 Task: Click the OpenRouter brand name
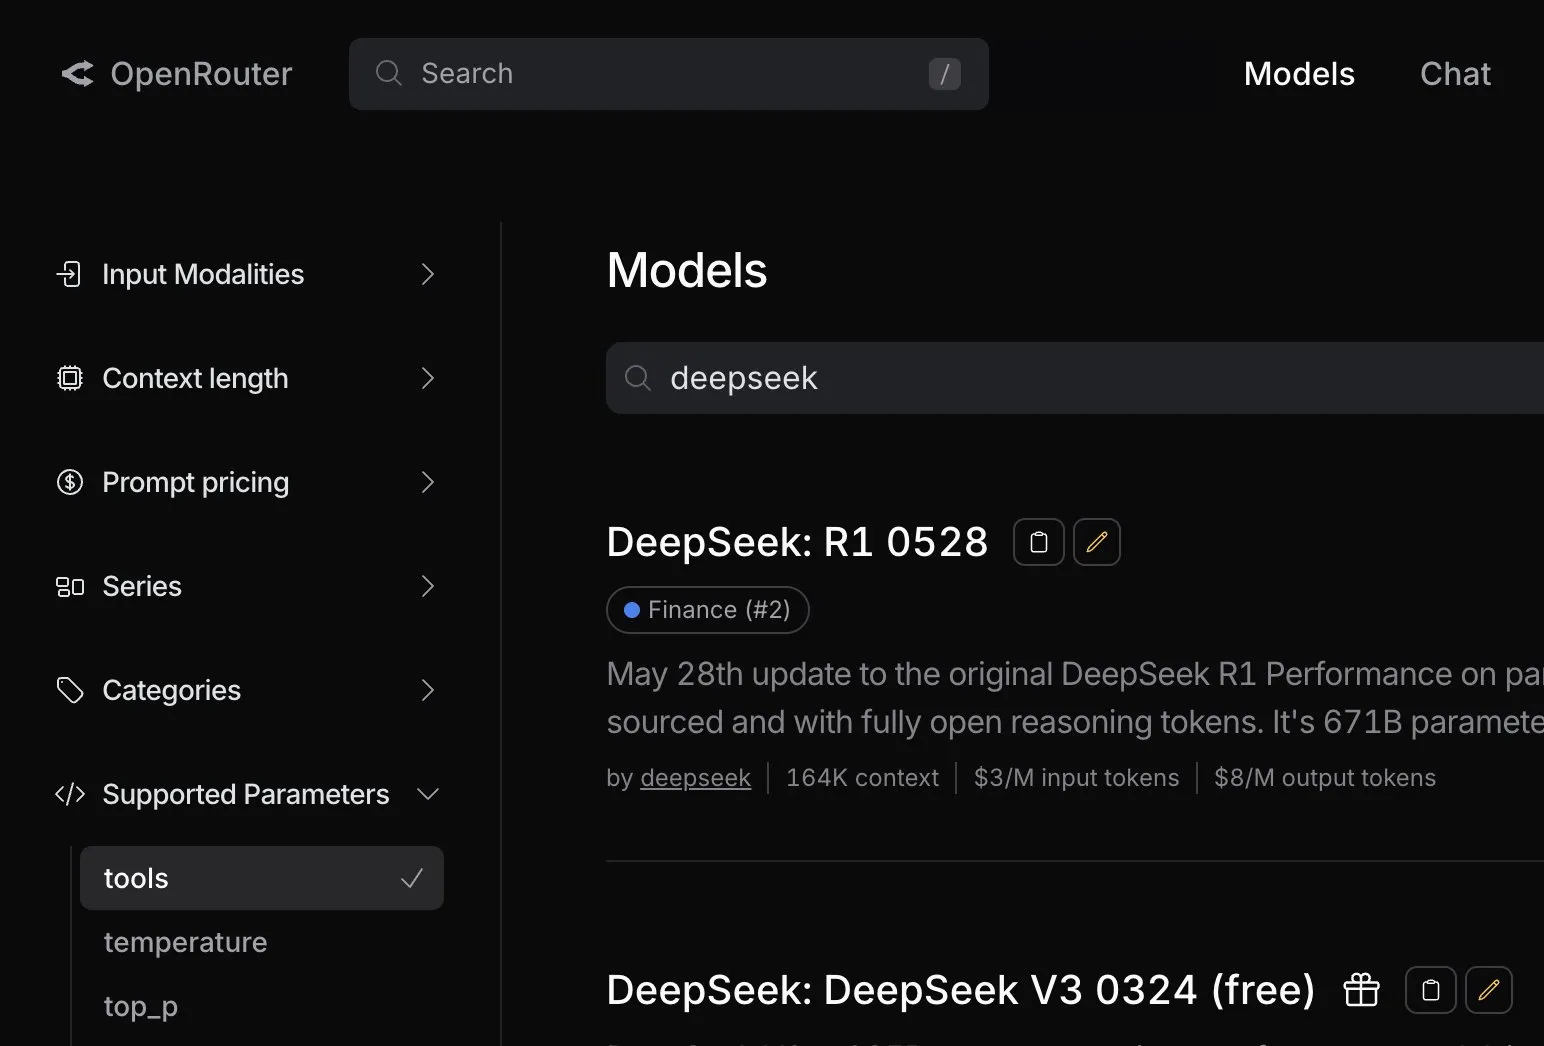(x=201, y=74)
